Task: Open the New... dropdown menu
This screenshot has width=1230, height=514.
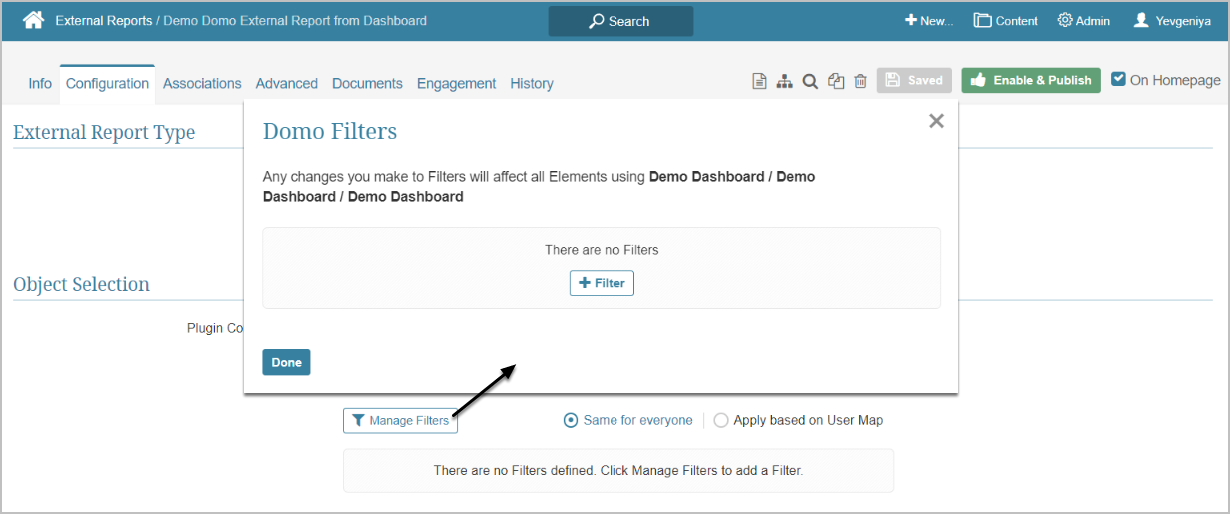Action: 929,21
